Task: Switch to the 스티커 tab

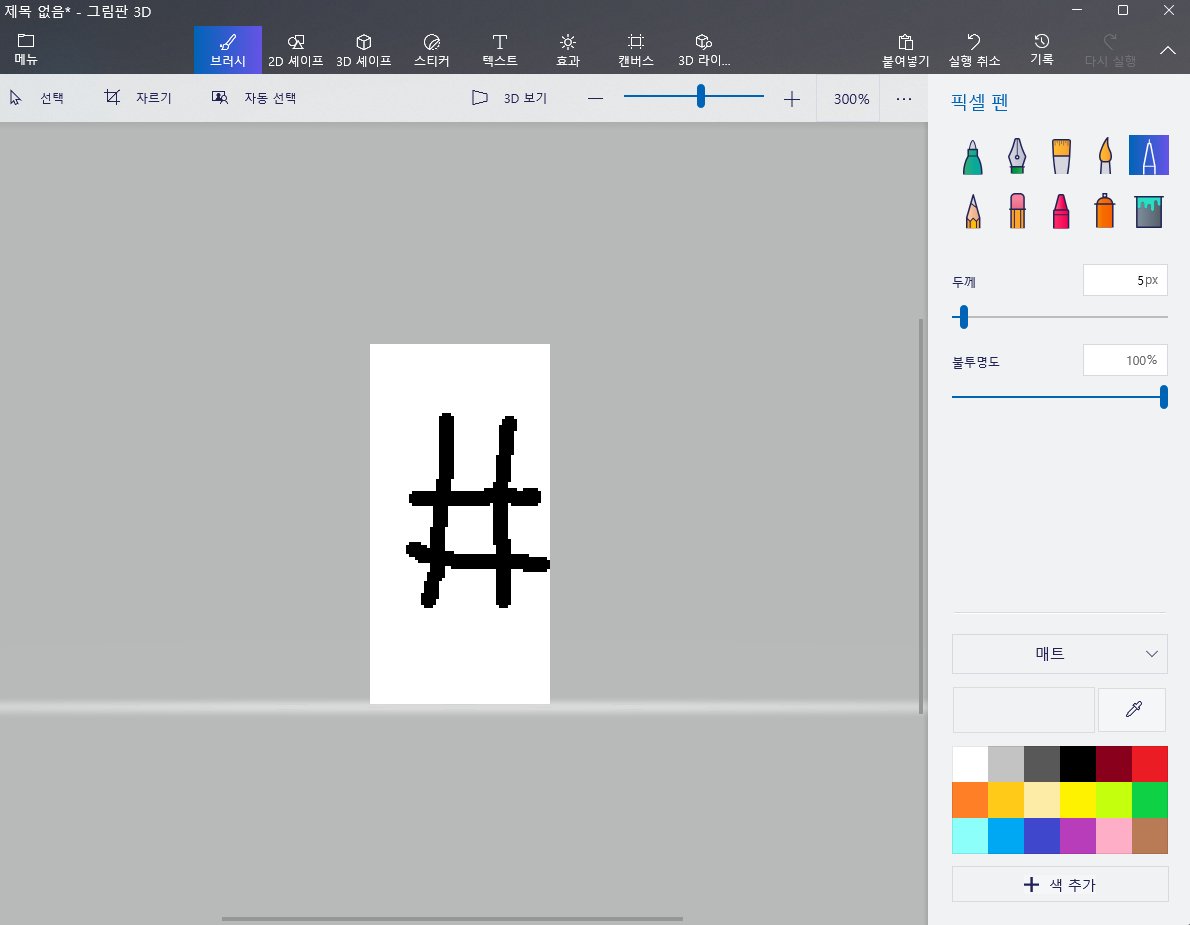Action: click(x=432, y=50)
